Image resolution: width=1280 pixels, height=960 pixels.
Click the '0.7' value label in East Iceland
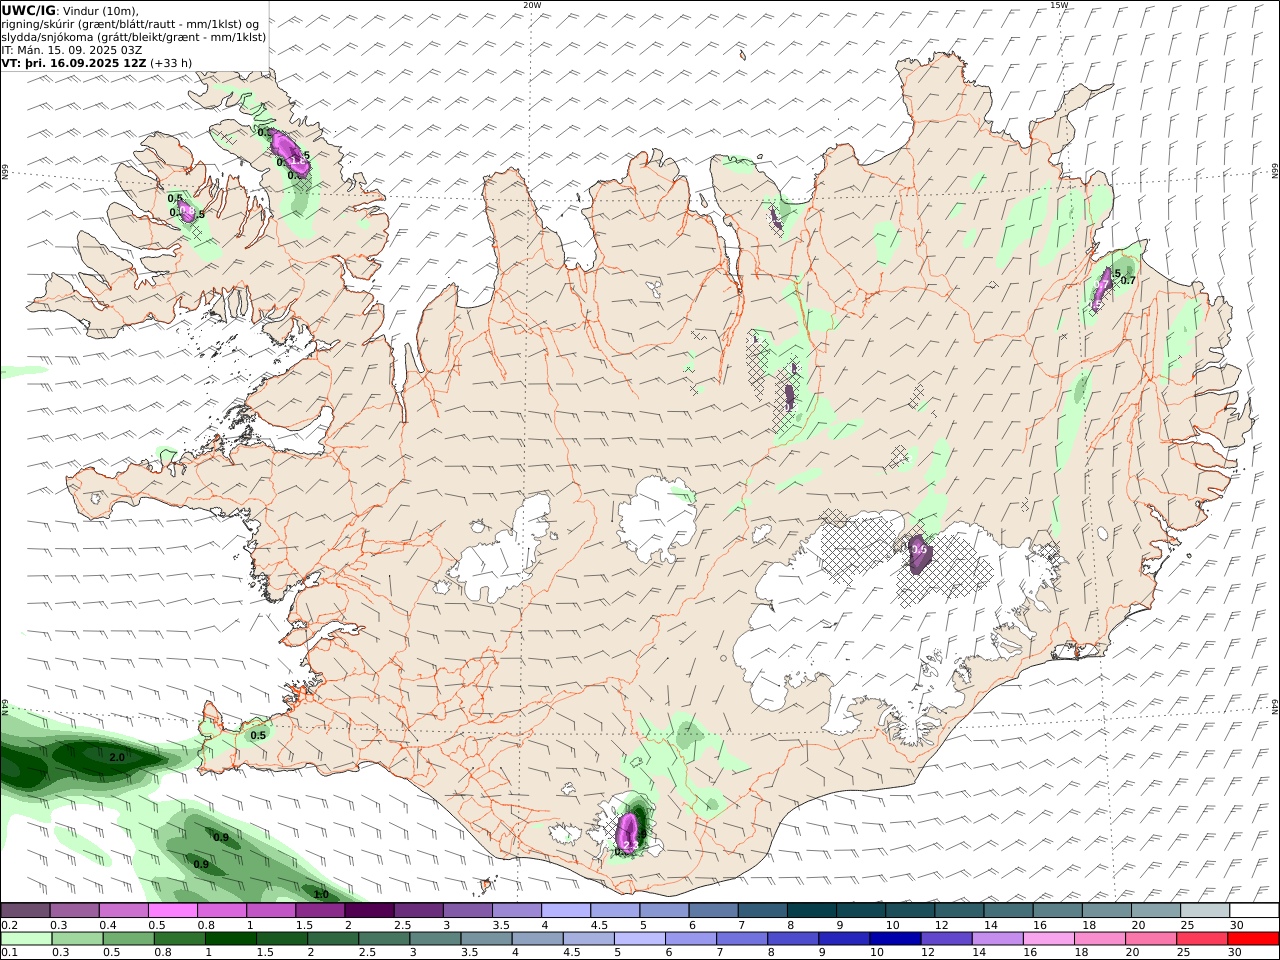1128,281
